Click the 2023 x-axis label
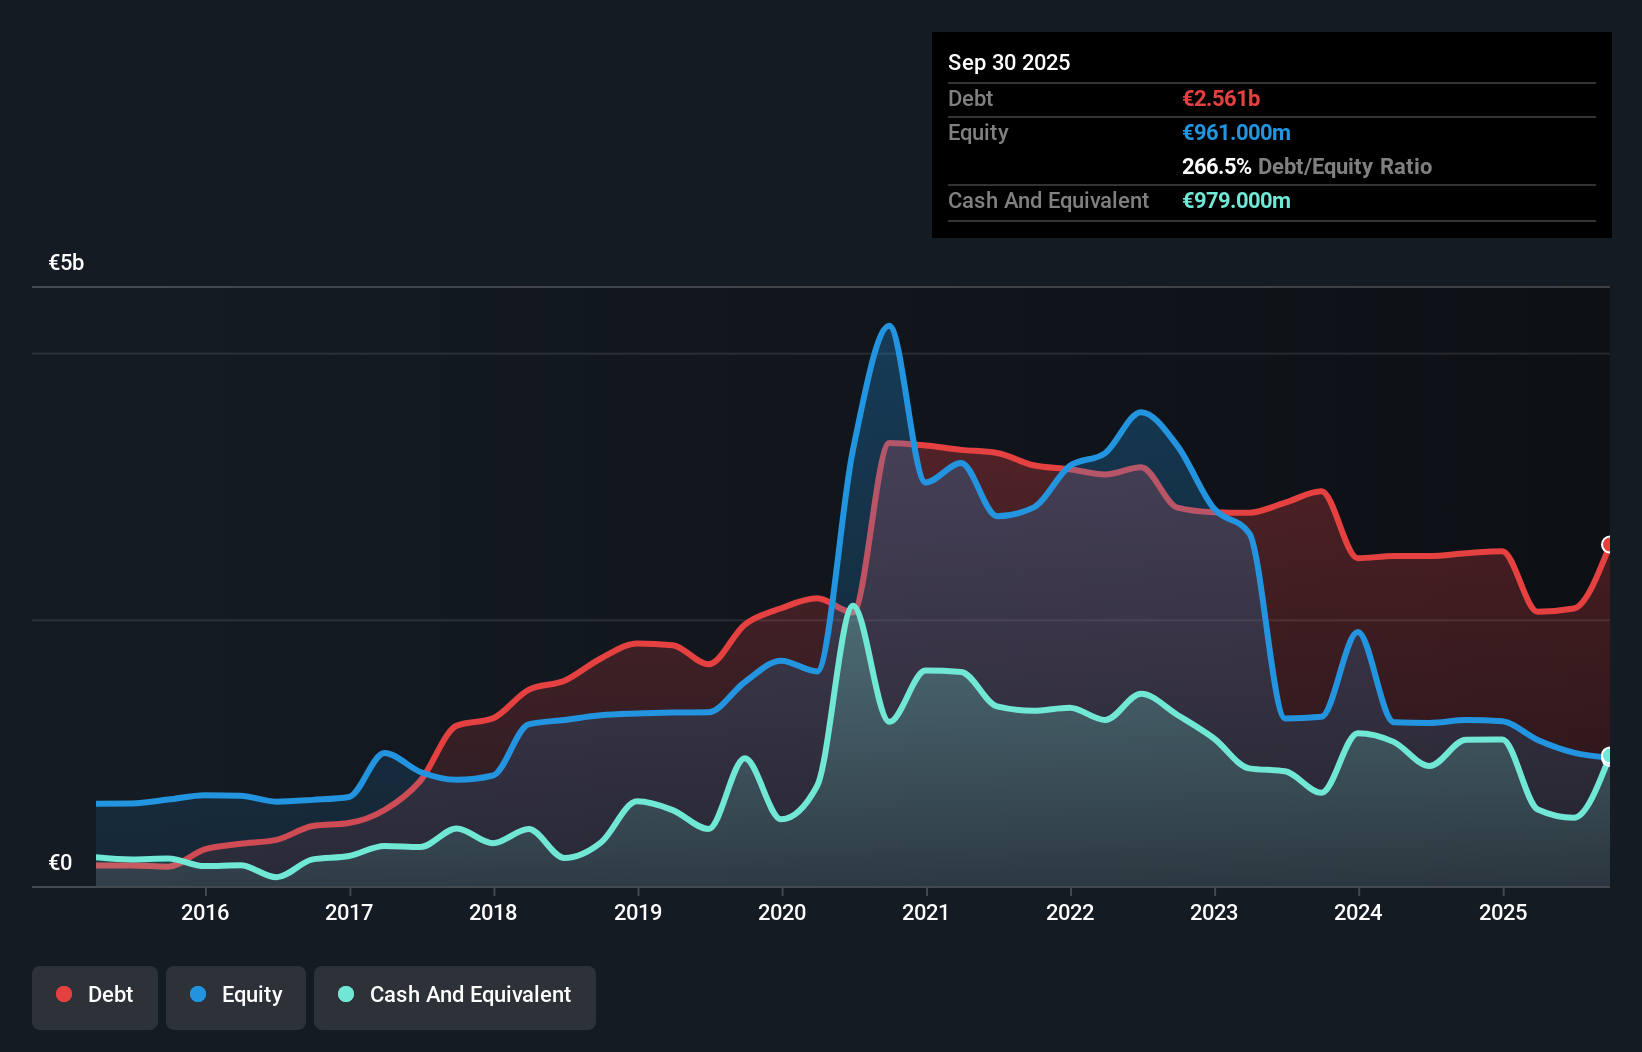 point(1214,912)
